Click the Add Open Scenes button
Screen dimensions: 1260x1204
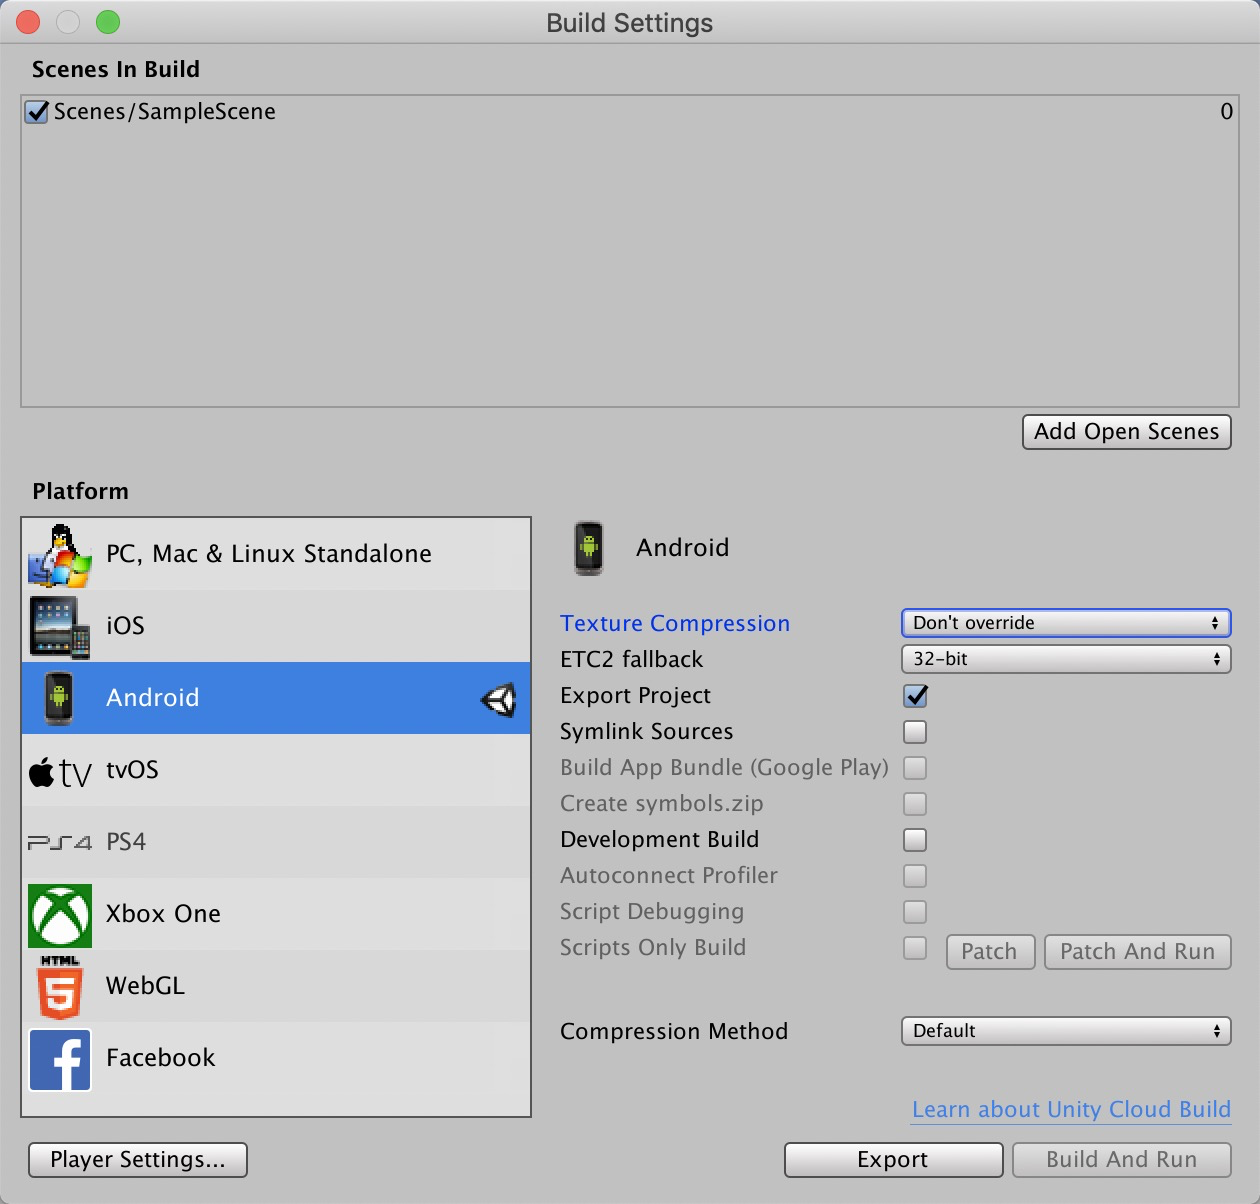(x=1127, y=432)
